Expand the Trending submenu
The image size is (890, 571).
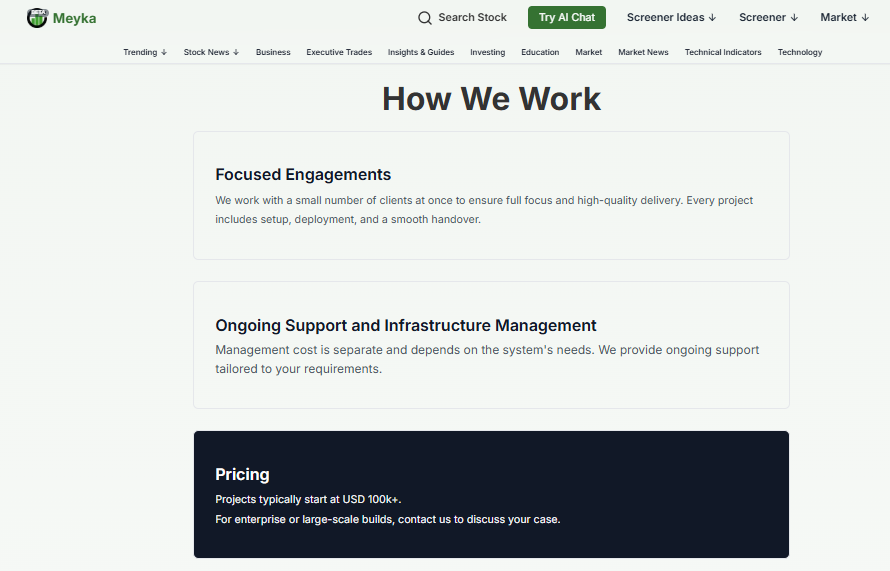point(145,52)
